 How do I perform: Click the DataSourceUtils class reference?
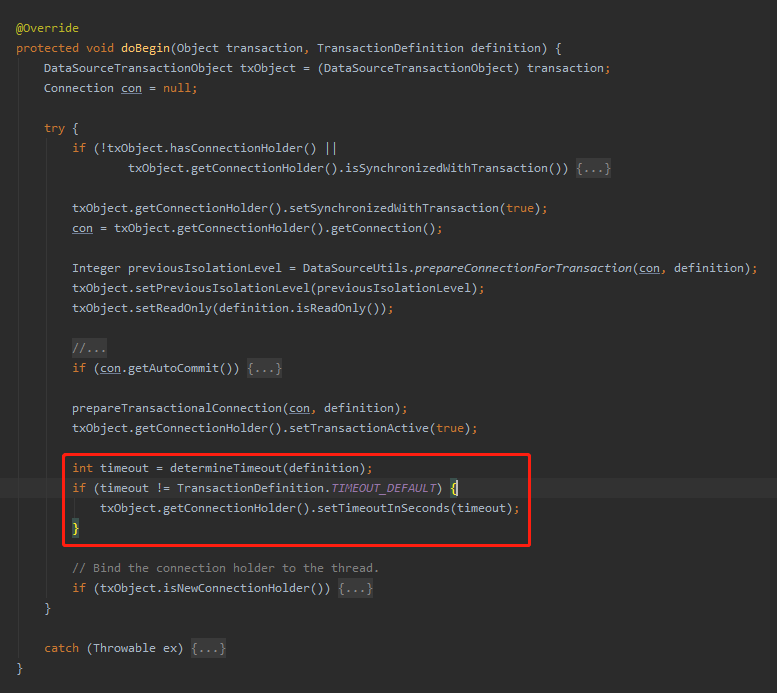(x=355, y=269)
